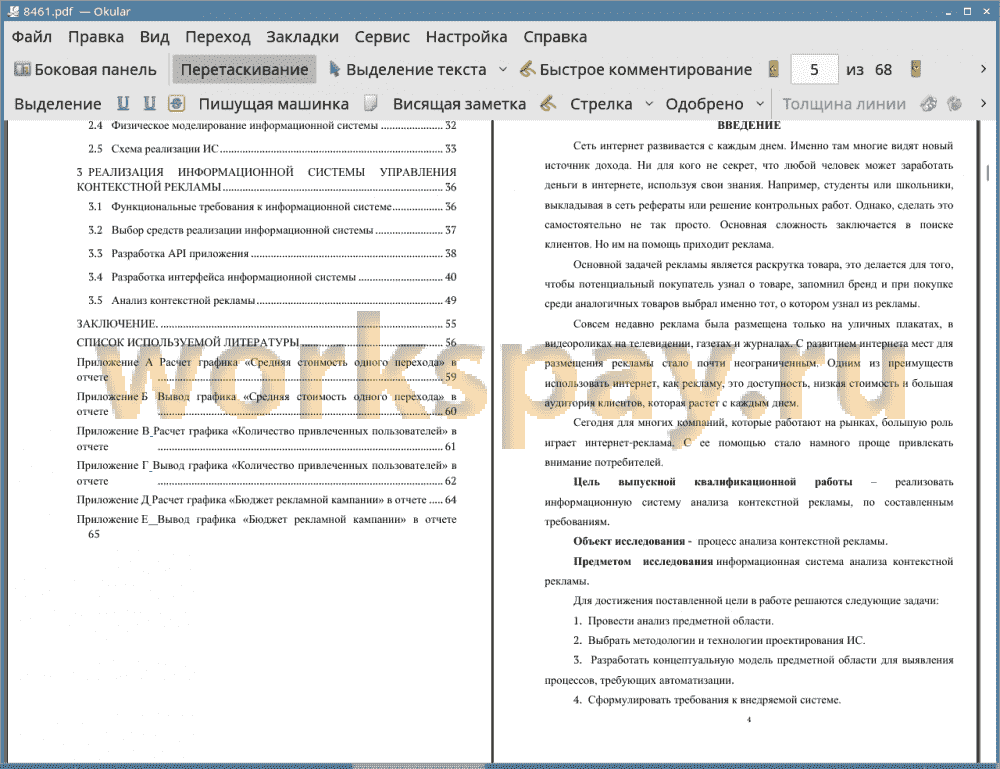Screen dimensions: 1000x769
Task: Expand the selection tool dropdown arrow
Action: pos(503,70)
